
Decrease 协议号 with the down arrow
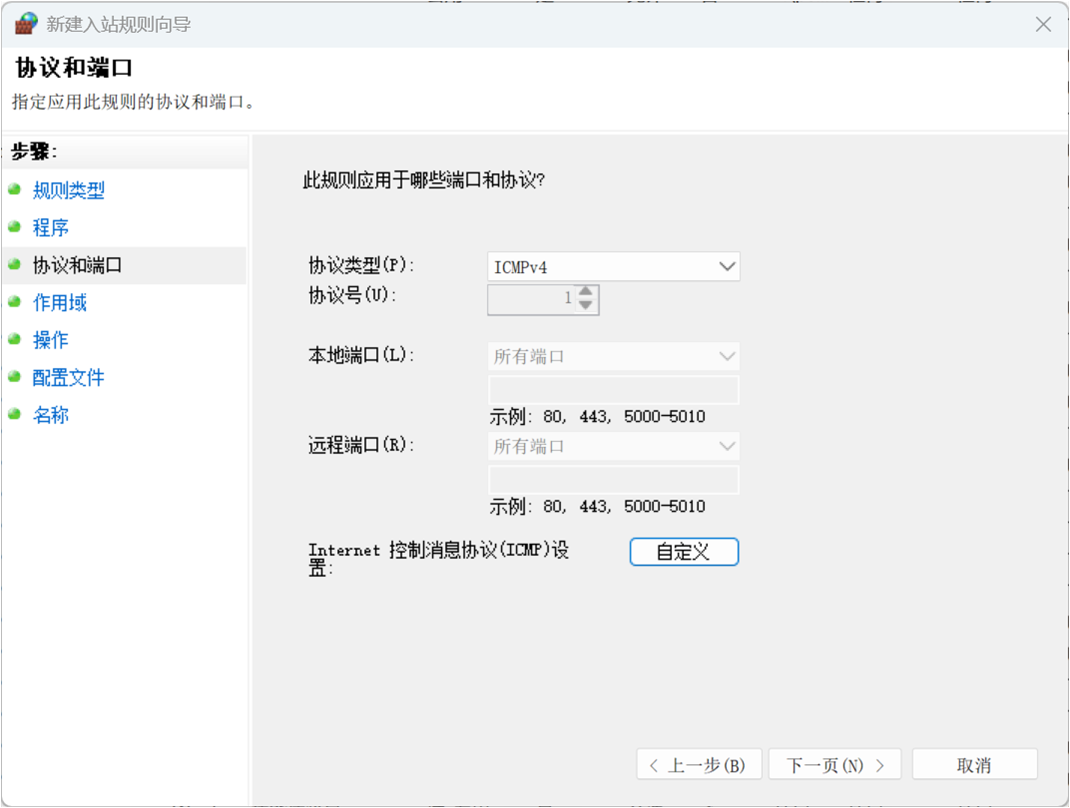pos(586,306)
